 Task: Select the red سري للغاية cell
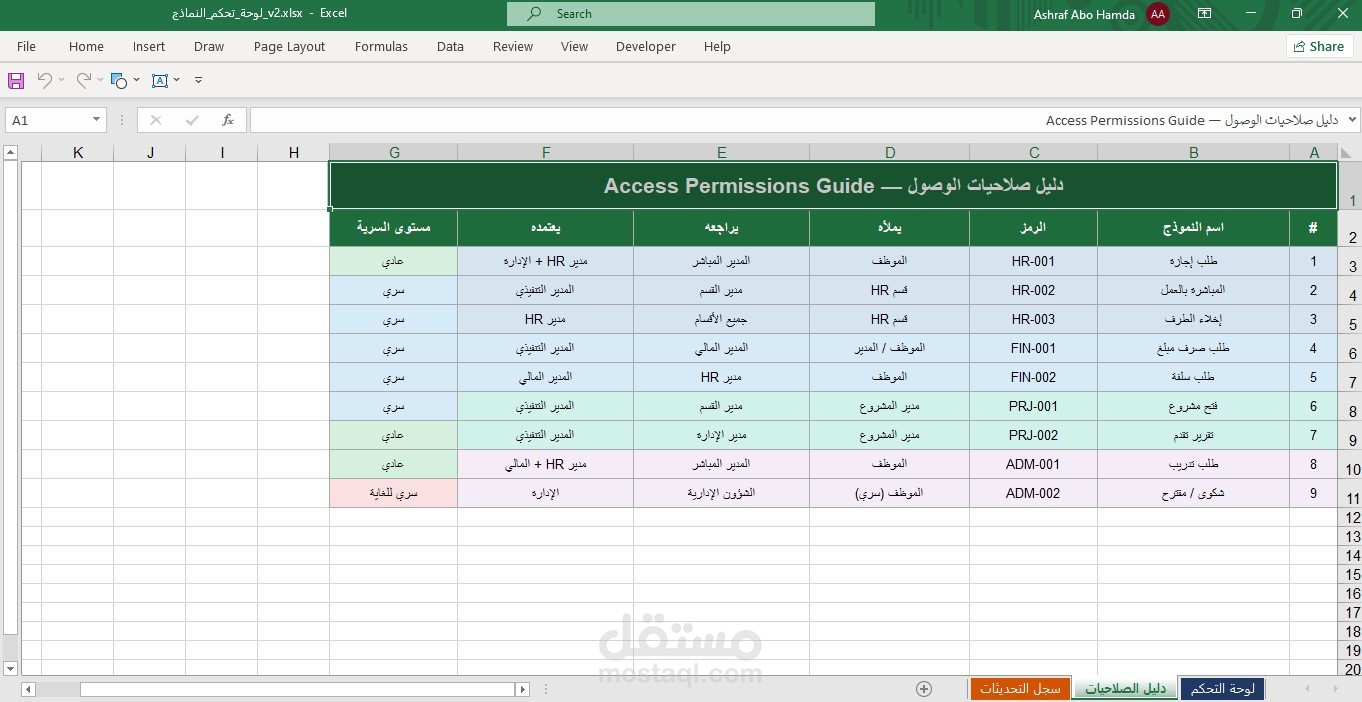(x=394, y=493)
